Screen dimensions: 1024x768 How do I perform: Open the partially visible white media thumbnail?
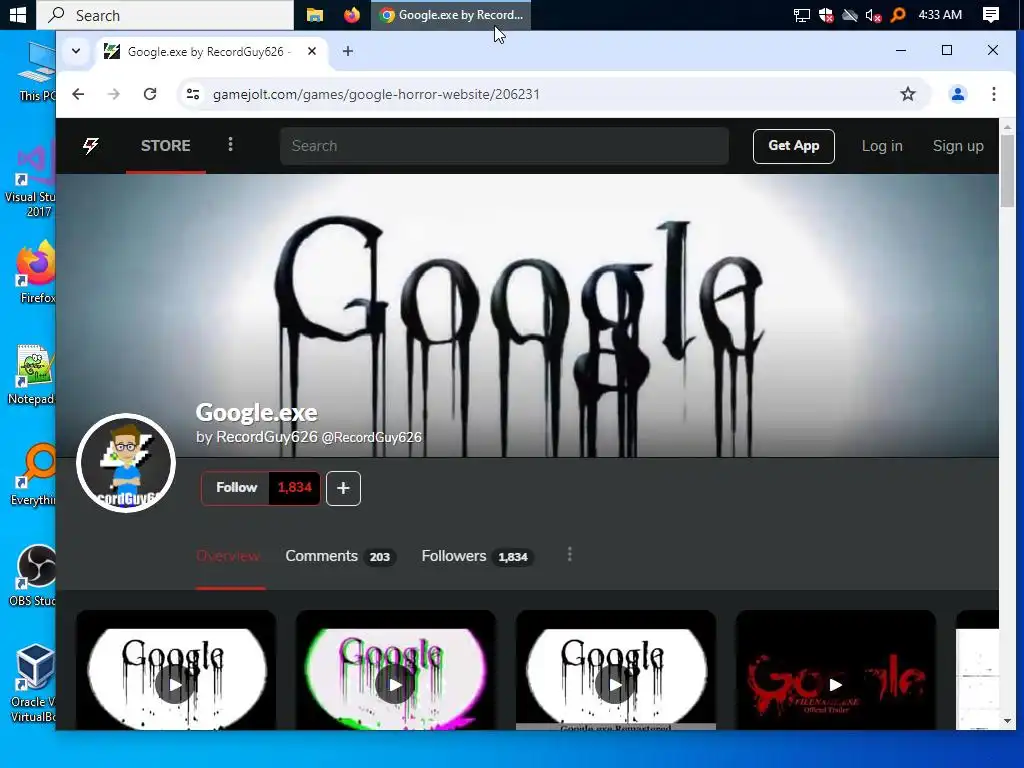point(977,671)
